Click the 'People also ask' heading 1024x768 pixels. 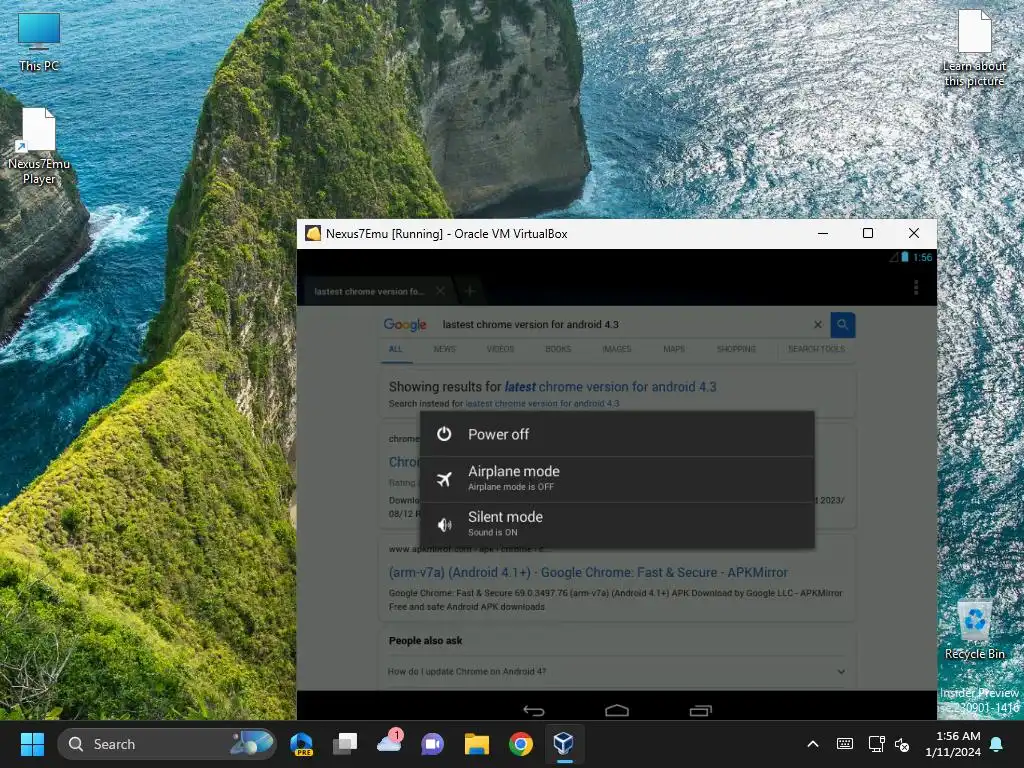[x=425, y=641]
